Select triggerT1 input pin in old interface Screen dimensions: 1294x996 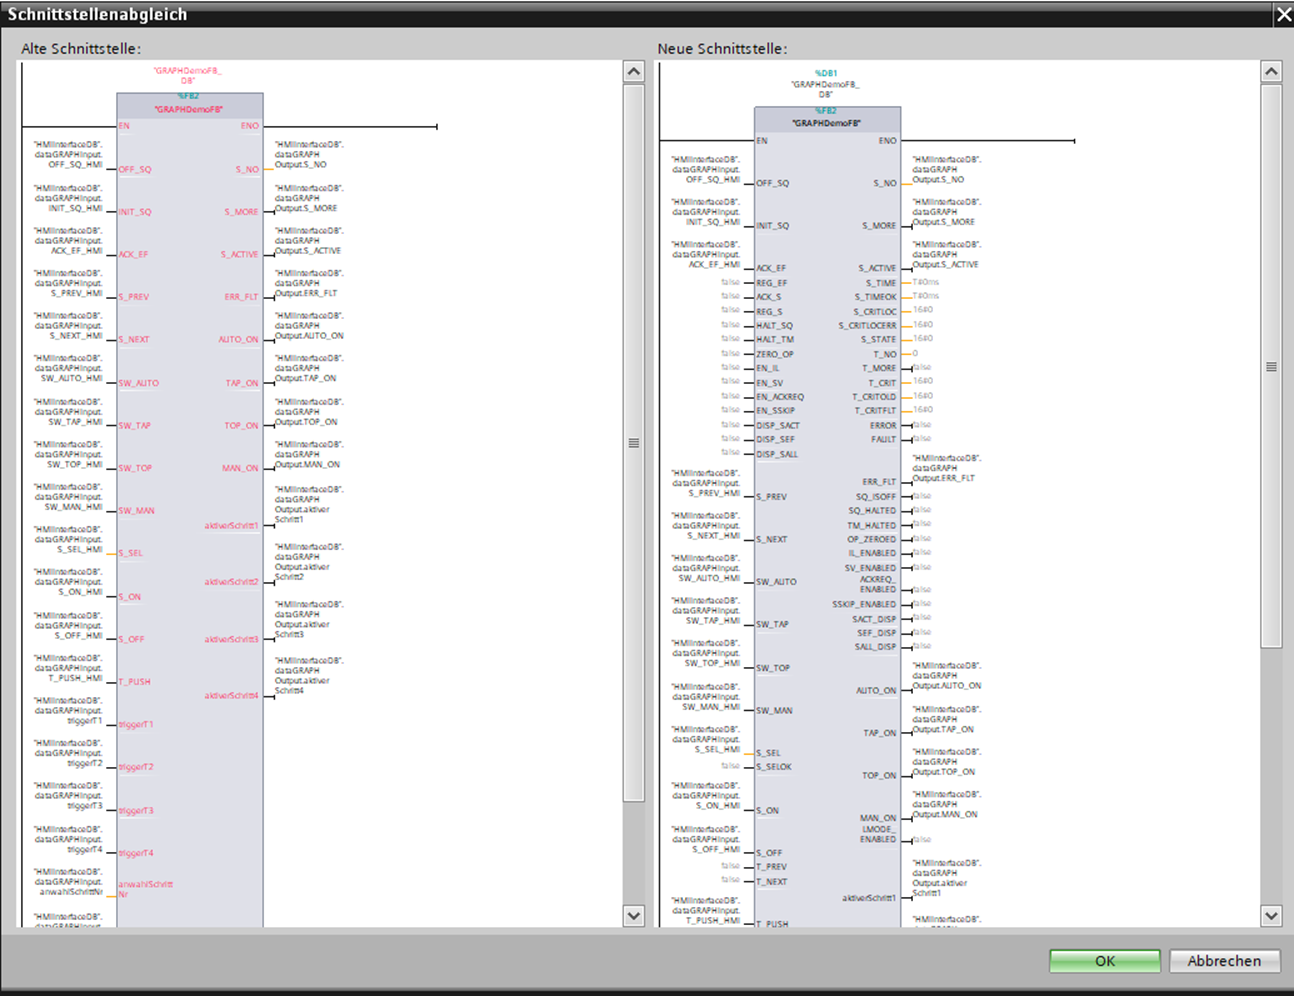pos(136,724)
